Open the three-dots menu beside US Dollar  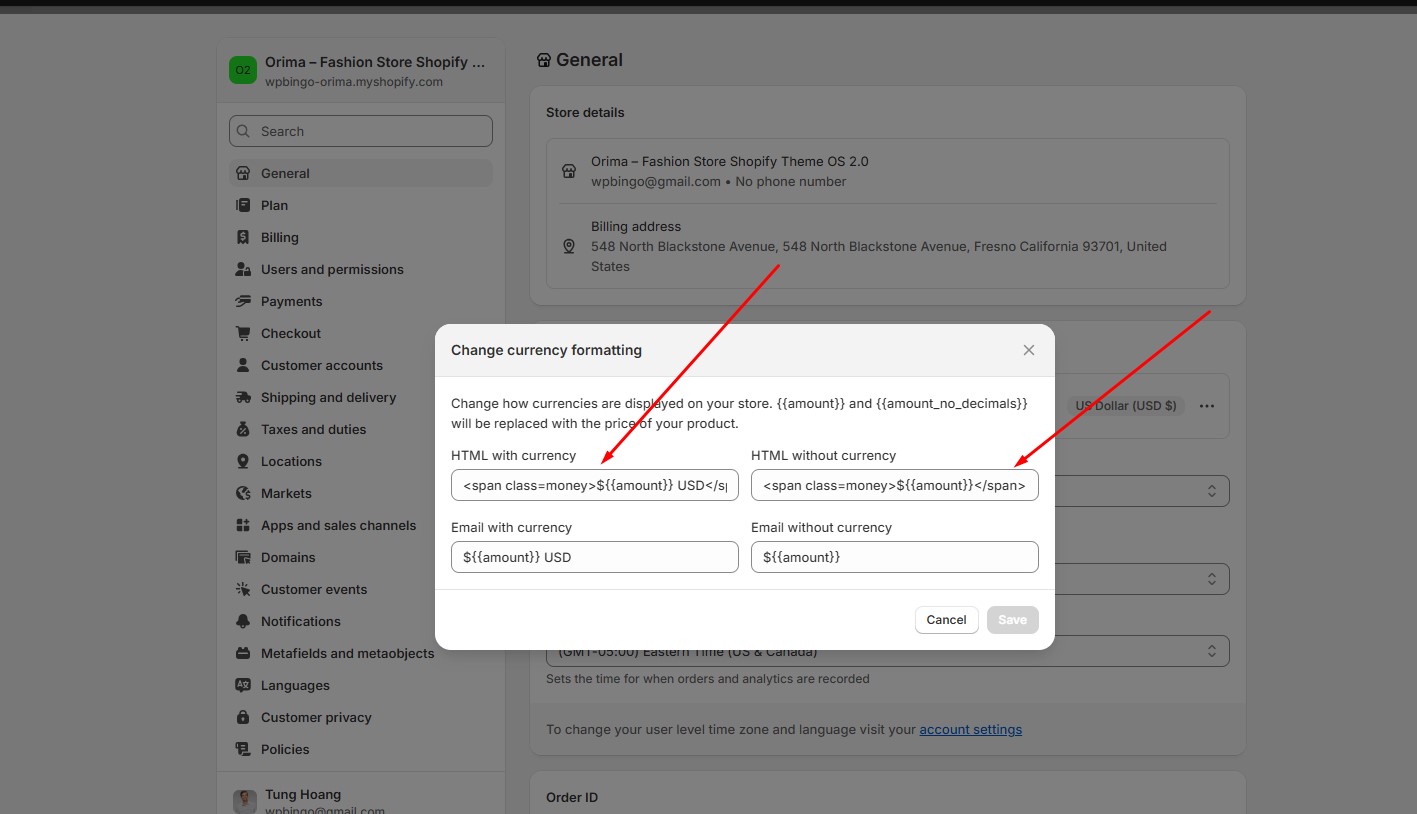1207,406
